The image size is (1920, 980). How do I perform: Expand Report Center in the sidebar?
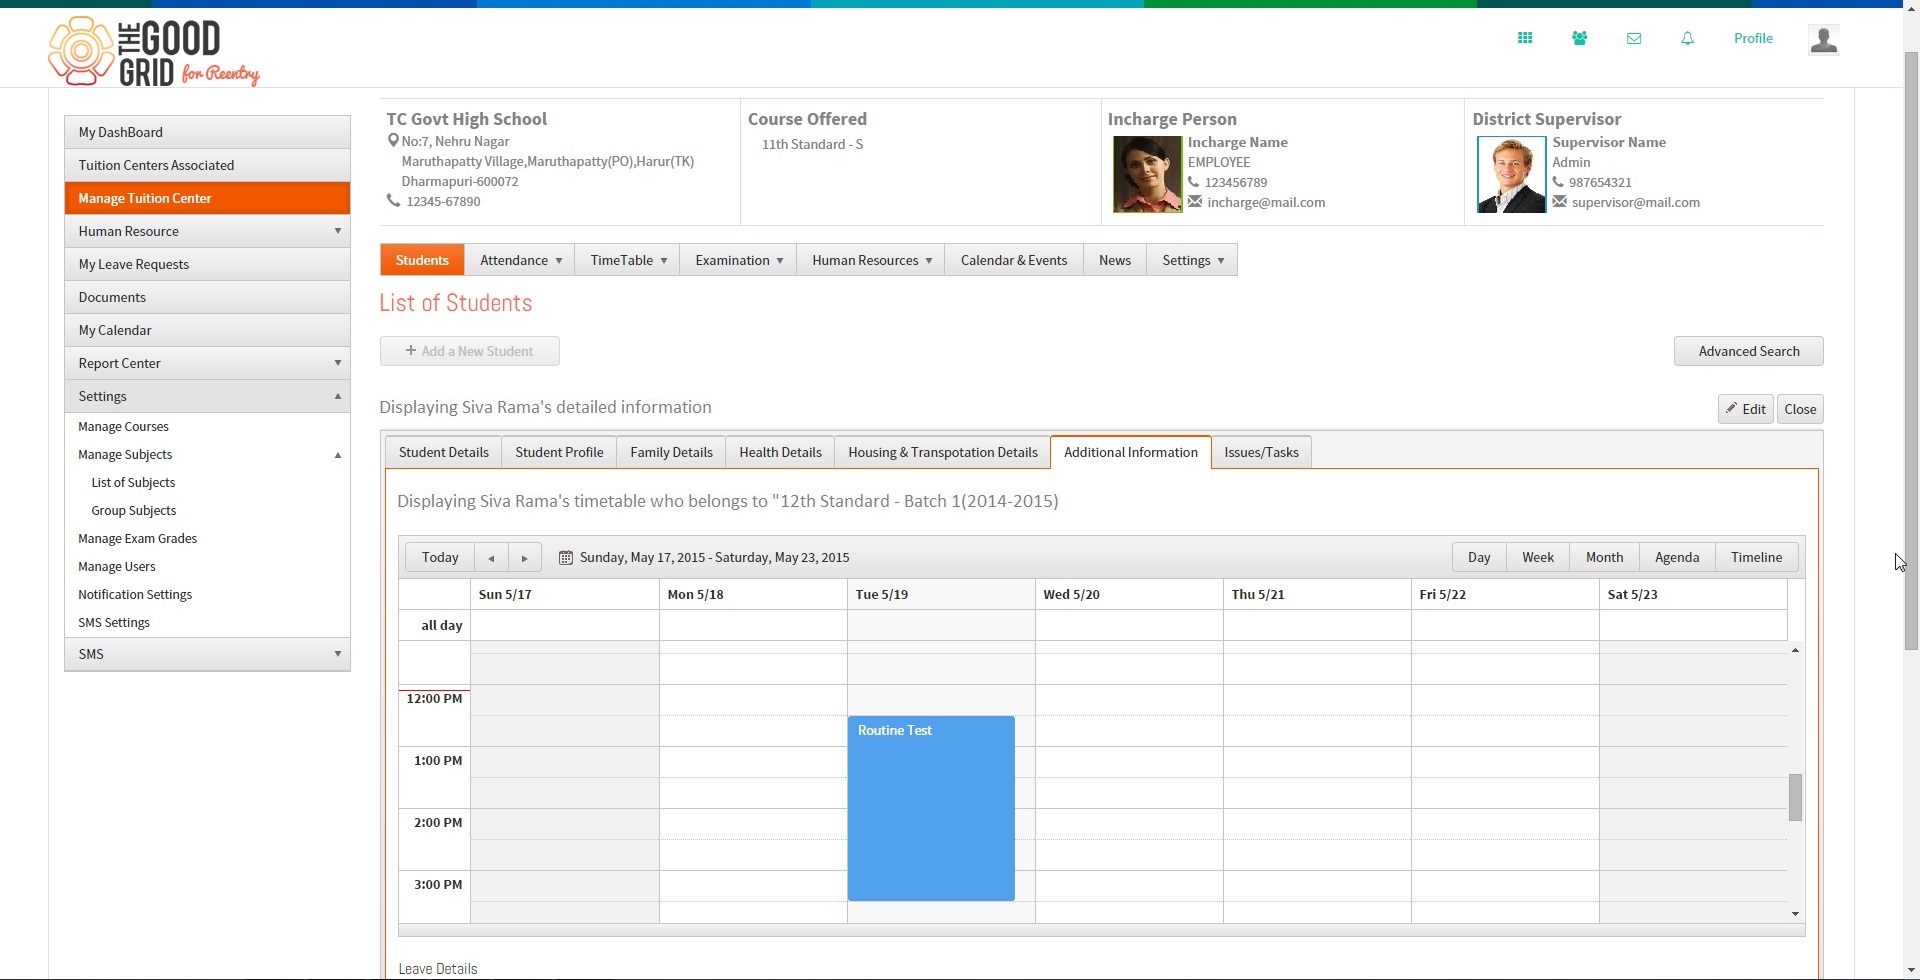tap(207, 363)
